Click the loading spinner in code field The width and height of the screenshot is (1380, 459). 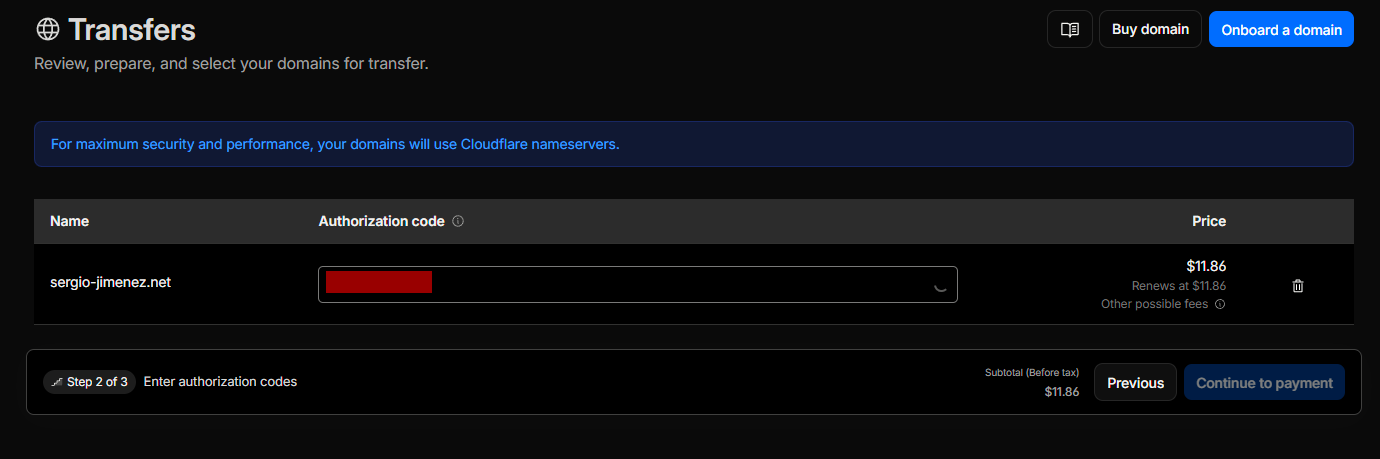click(x=940, y=285)
